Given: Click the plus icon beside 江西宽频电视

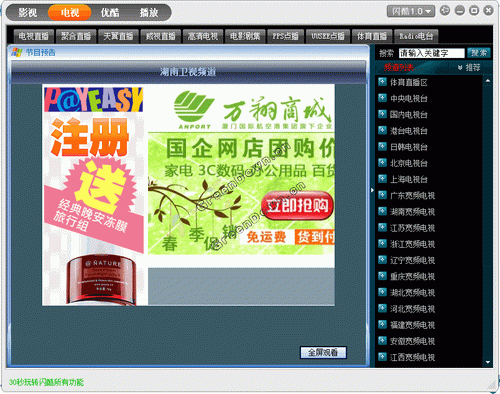Looking at the screenshot, I should (382, 357).
